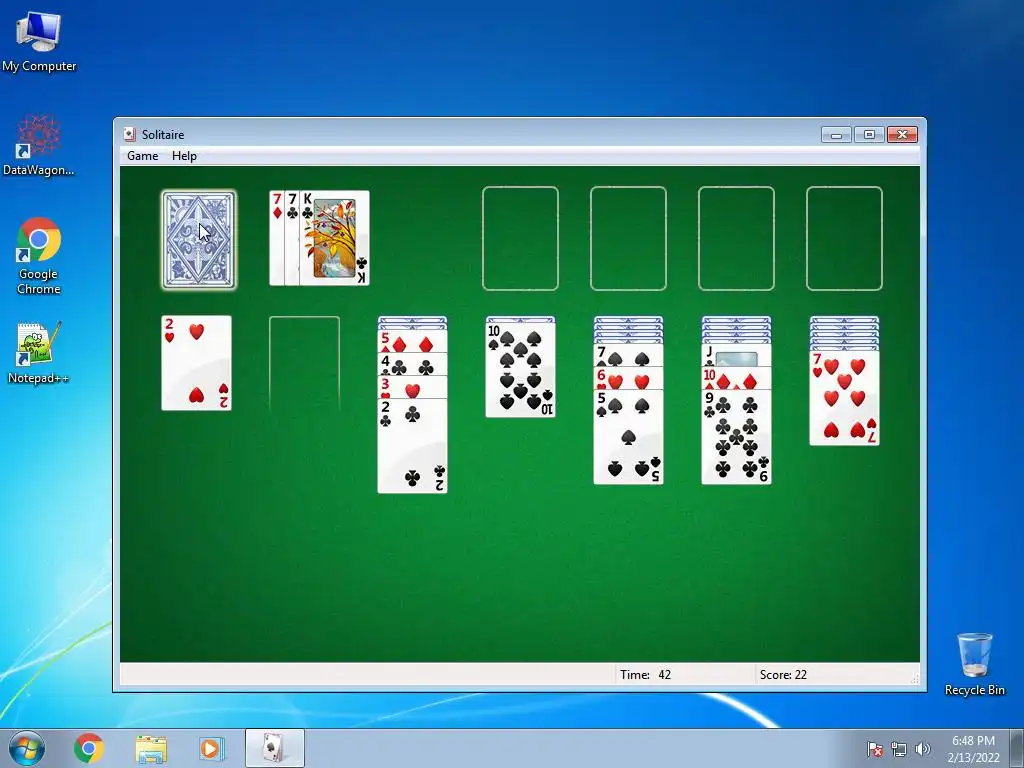
Task: Click the second empty foundation slot
Action: coord(628,238)
